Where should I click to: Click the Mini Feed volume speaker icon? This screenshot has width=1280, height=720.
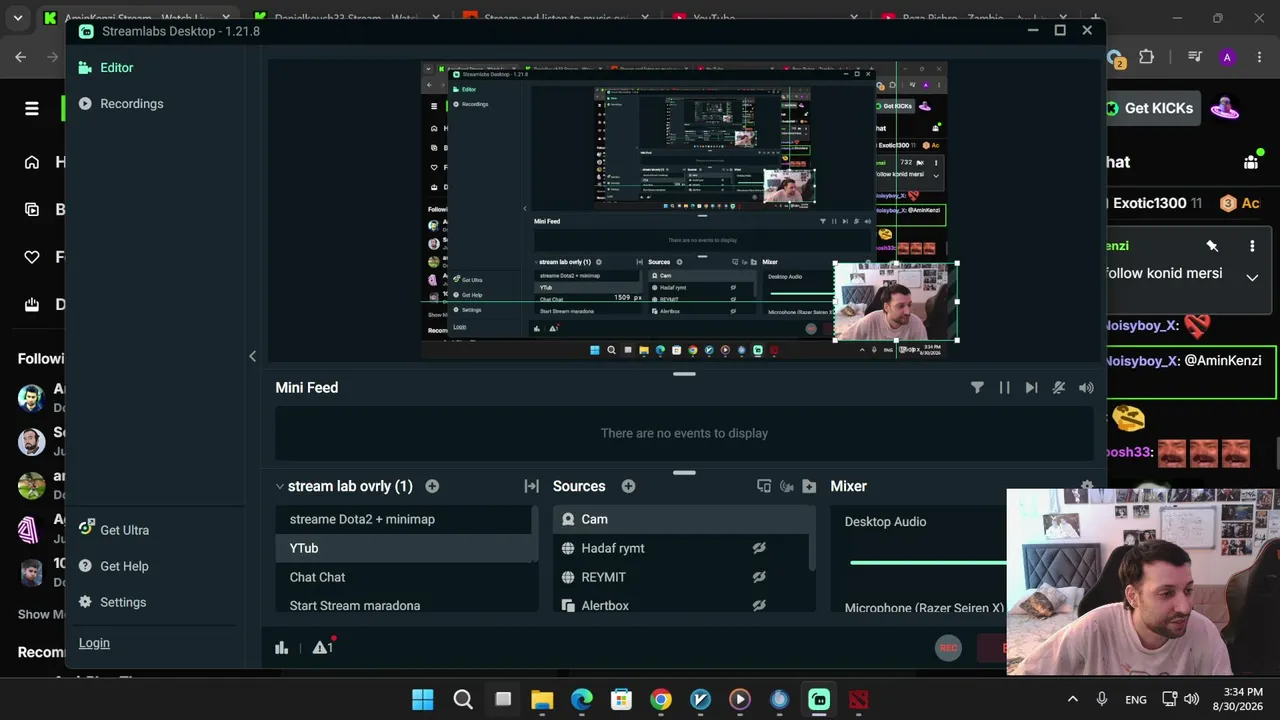click(1086, 388)
